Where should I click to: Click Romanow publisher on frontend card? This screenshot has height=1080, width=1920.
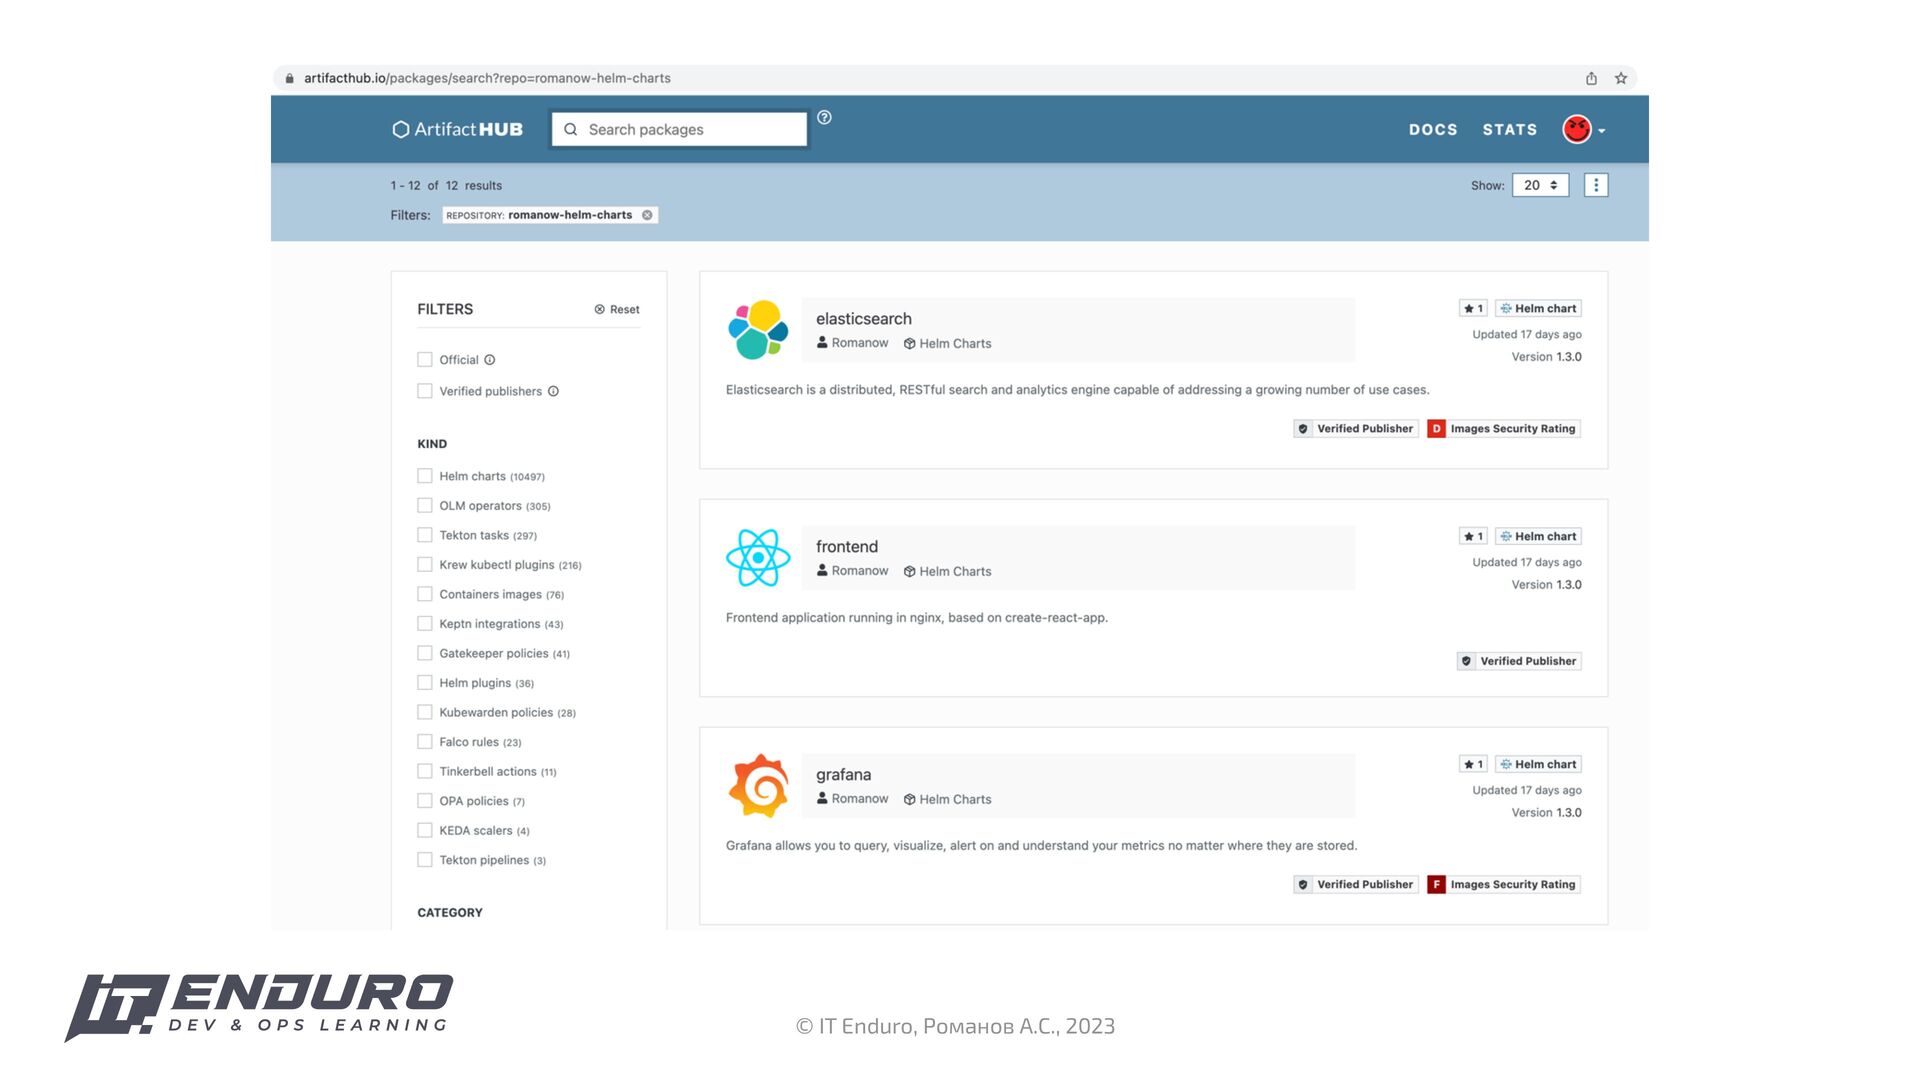coord(852,571)
